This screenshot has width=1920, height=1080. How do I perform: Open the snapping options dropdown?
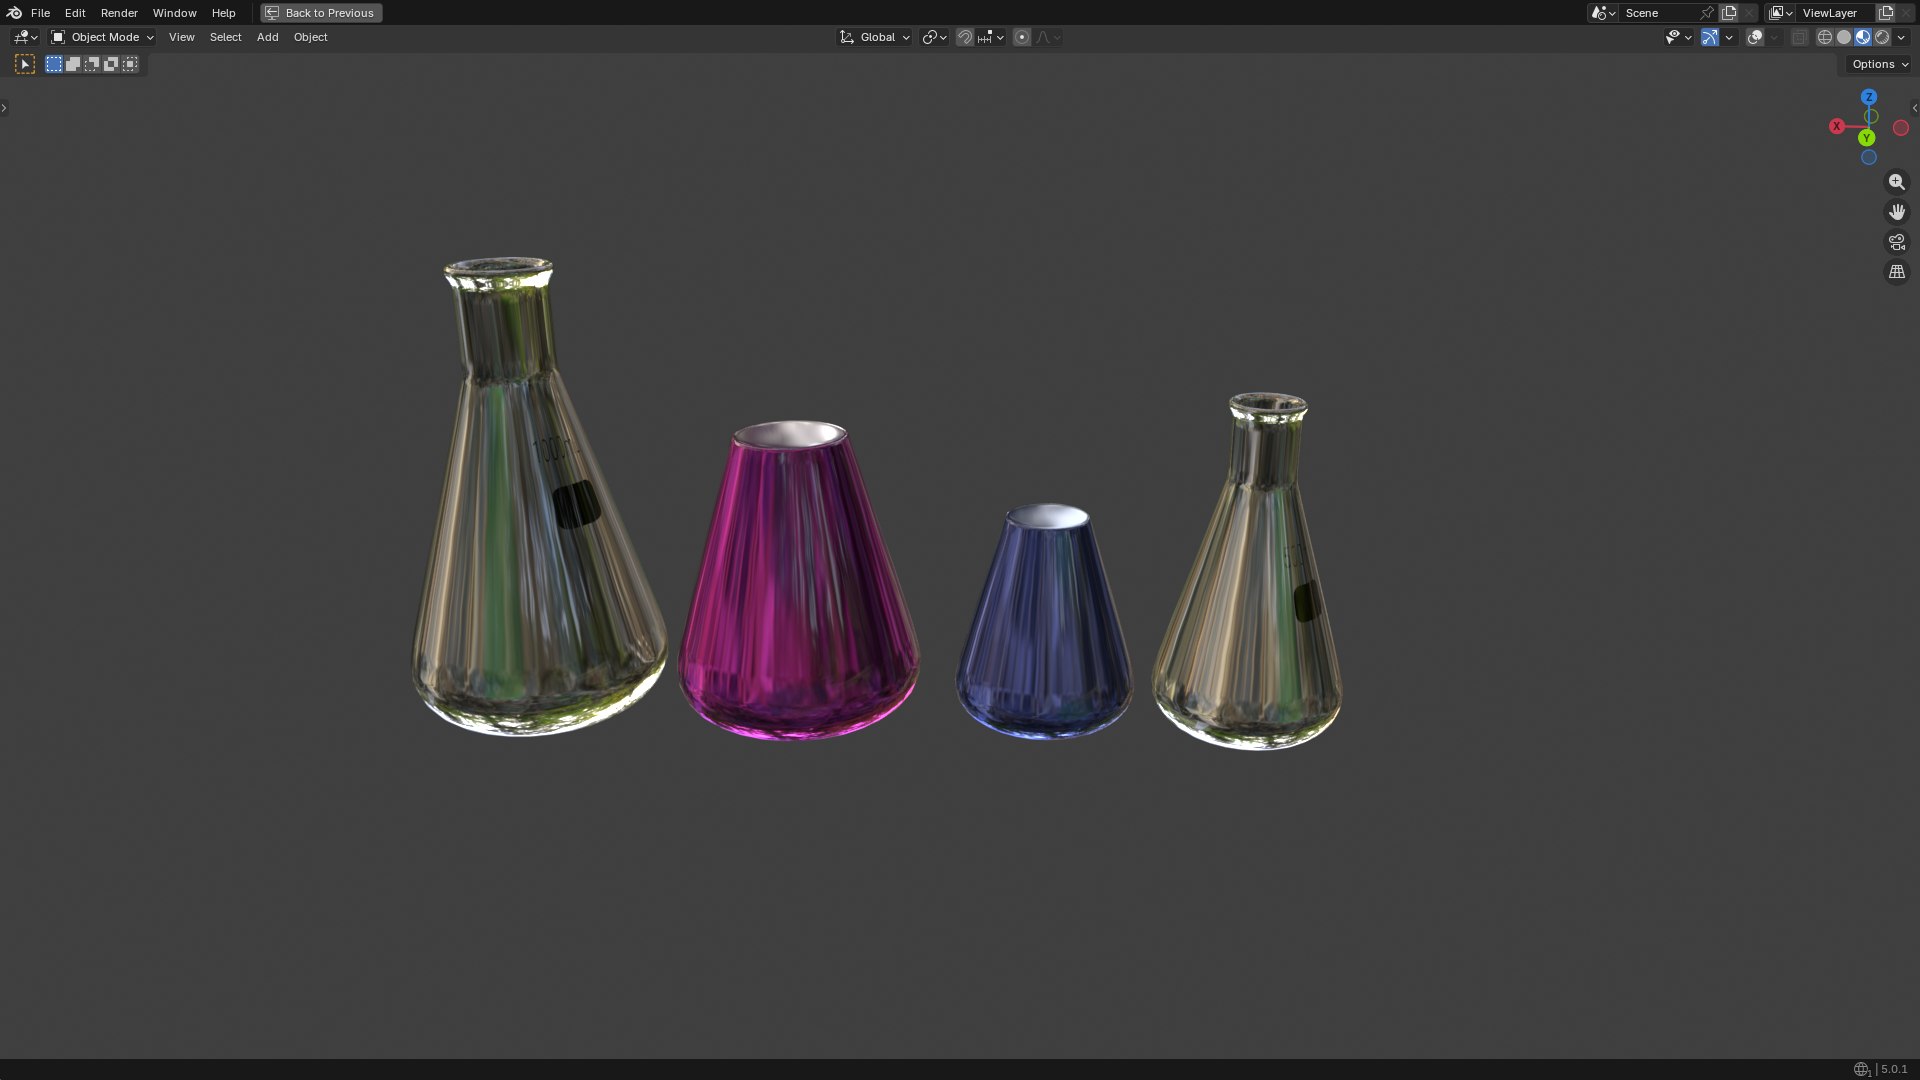click(x=990, y=37)
